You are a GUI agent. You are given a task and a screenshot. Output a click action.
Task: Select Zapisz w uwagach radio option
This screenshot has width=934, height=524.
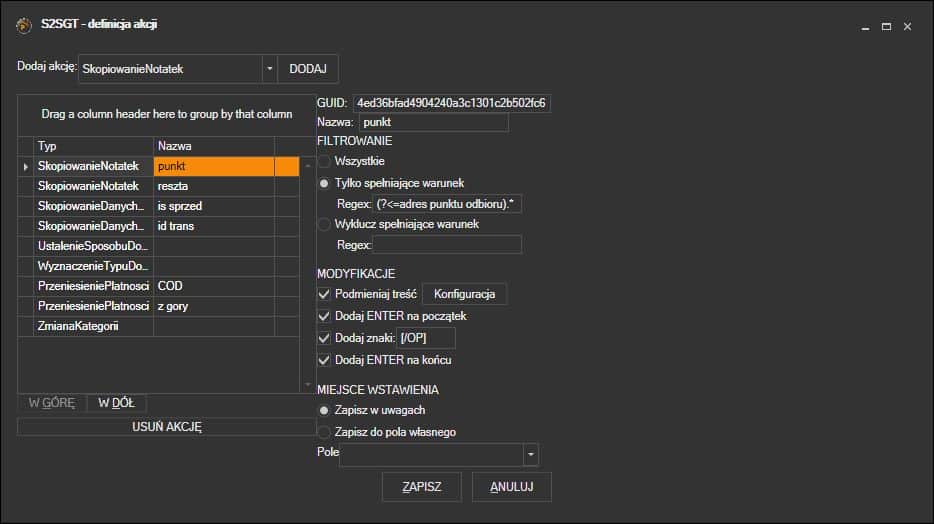tap(324, 410)
